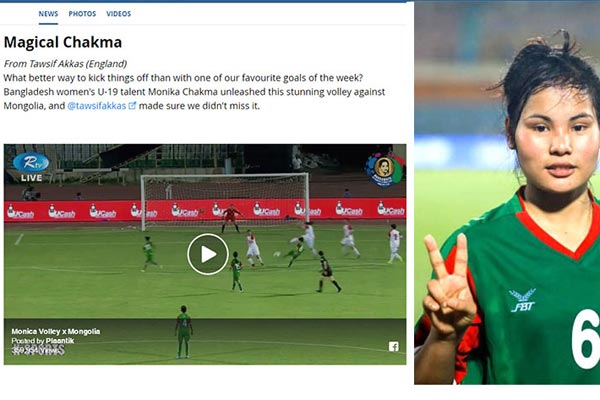This screenshot has height=400, width=600.
Task: Click the FBT logo on the jersey
Action: [x=522, y=300]
